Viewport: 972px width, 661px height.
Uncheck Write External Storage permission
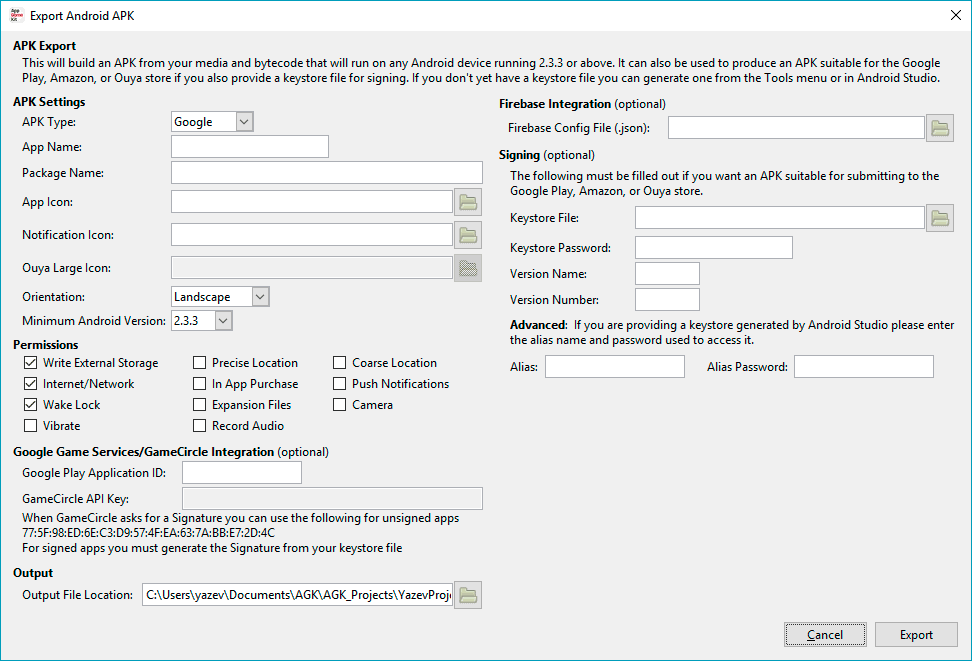(30, 363)
